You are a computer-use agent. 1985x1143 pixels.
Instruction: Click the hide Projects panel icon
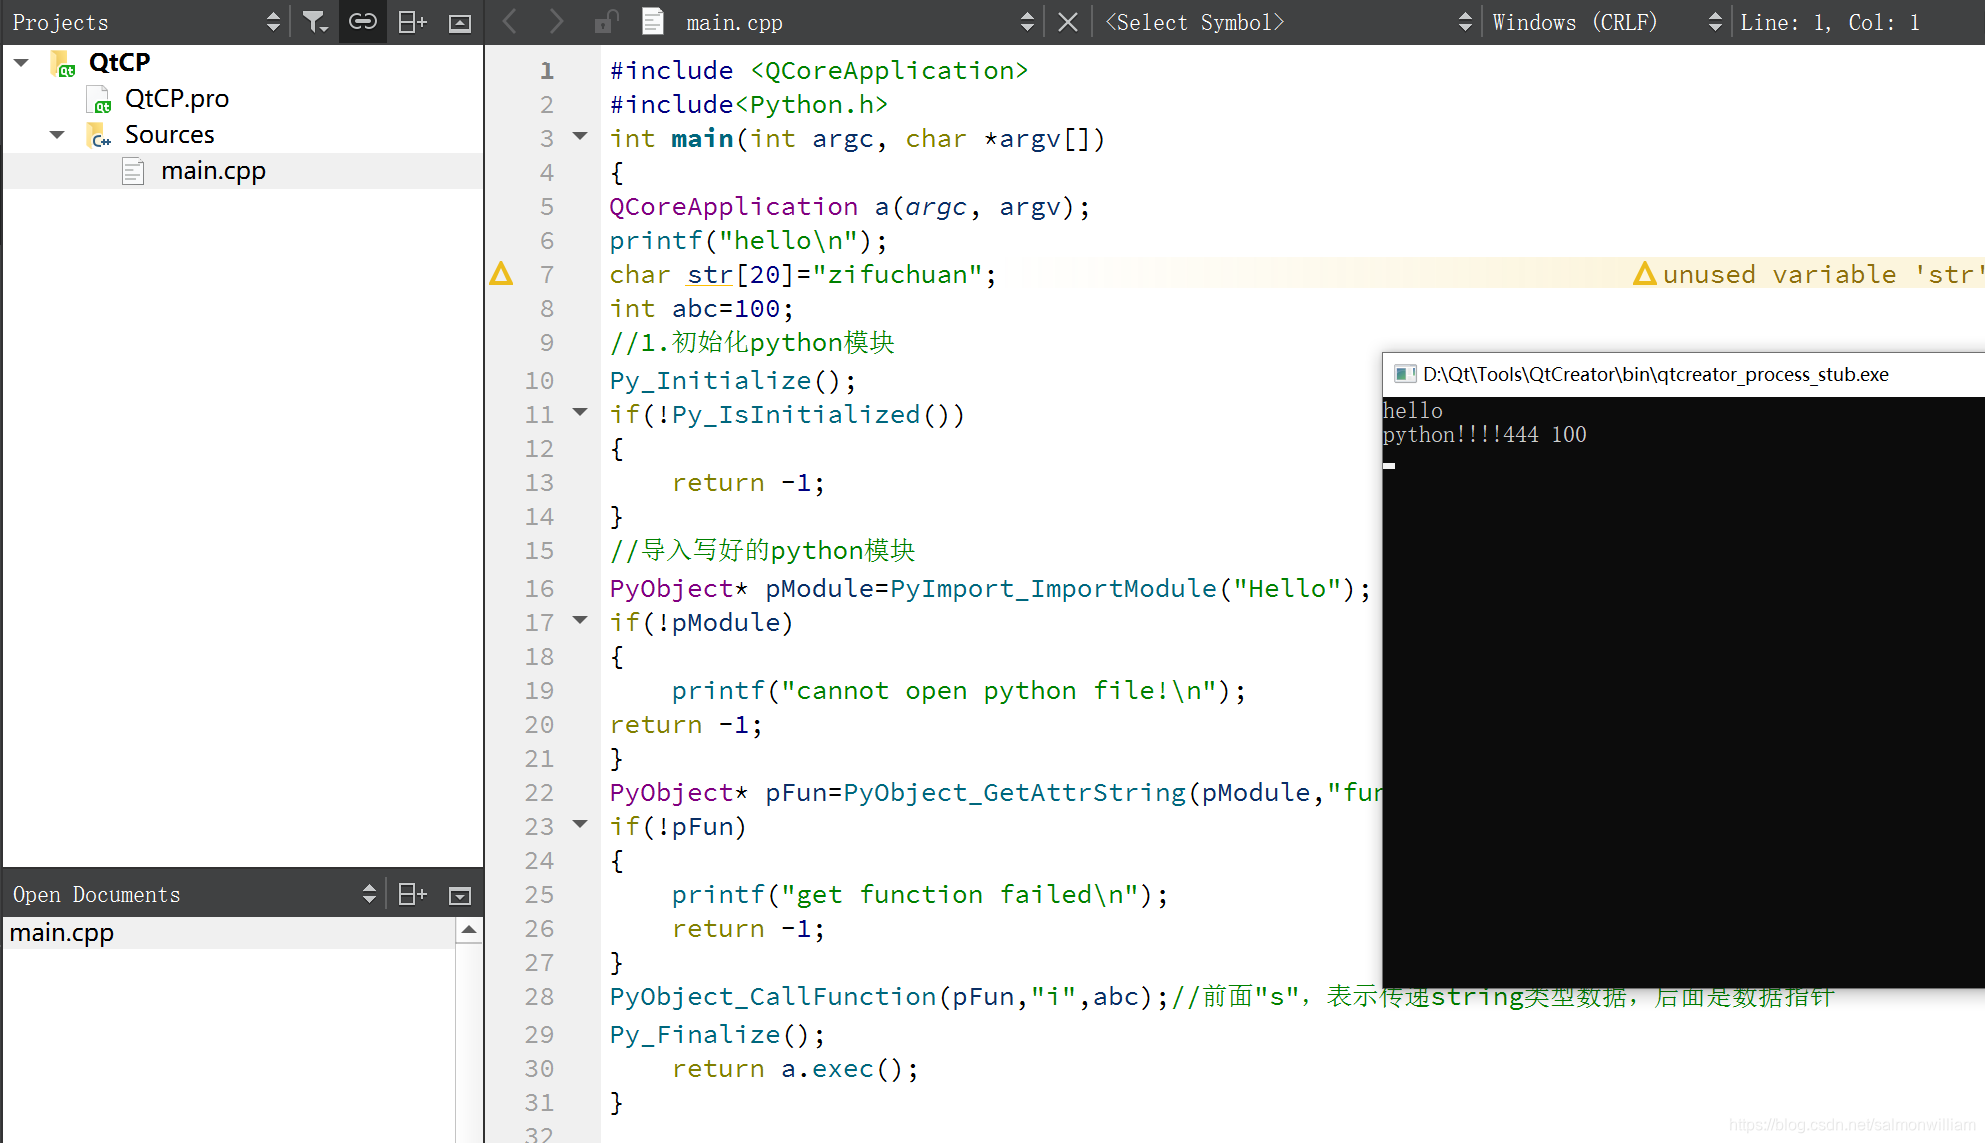(460, 22)
